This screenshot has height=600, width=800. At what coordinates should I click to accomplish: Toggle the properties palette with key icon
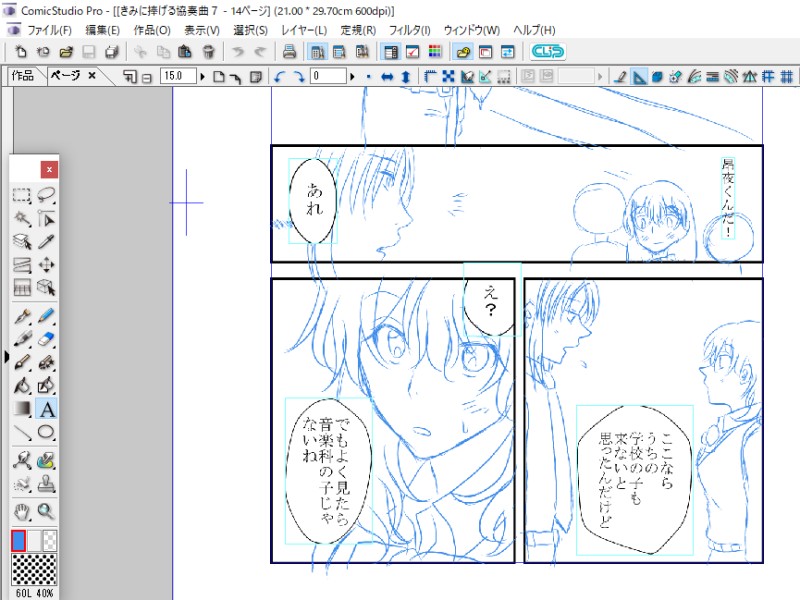pos(463,52)
